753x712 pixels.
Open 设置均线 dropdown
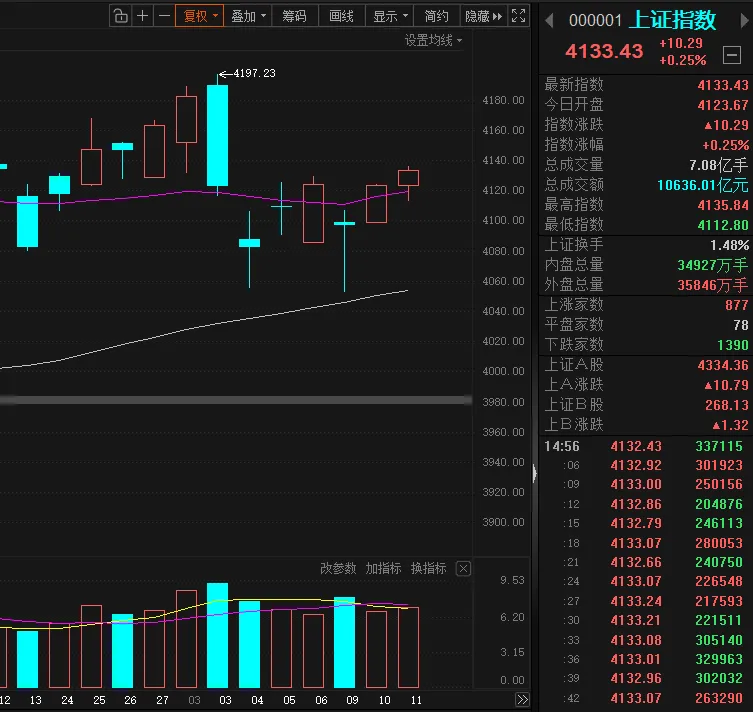click(433, 40)
